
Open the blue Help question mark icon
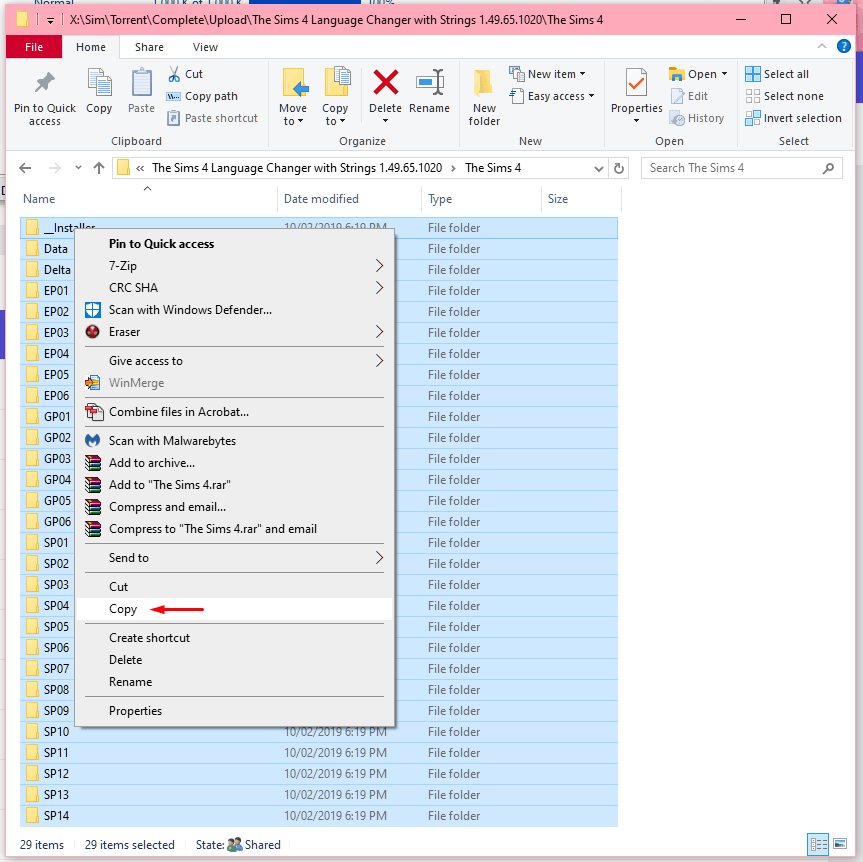click(x=844, y=46)
